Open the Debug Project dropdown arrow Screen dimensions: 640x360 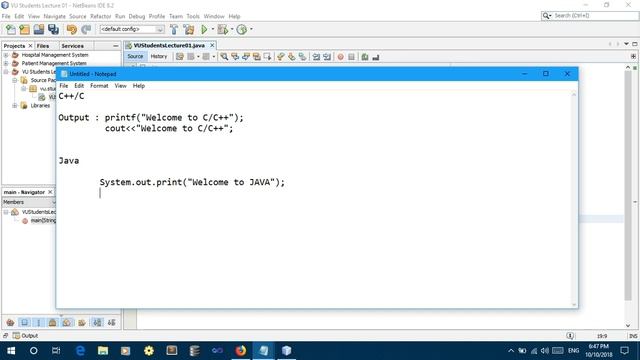[x=232, y=29]
